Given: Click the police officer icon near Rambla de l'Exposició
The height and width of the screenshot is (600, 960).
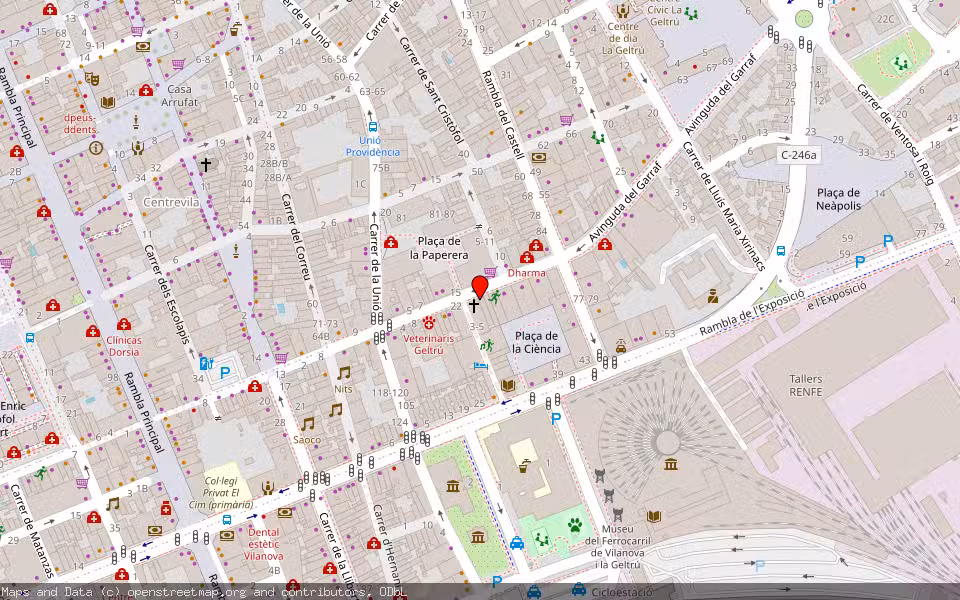Looking at the screenshot, I should coord(713,297).
